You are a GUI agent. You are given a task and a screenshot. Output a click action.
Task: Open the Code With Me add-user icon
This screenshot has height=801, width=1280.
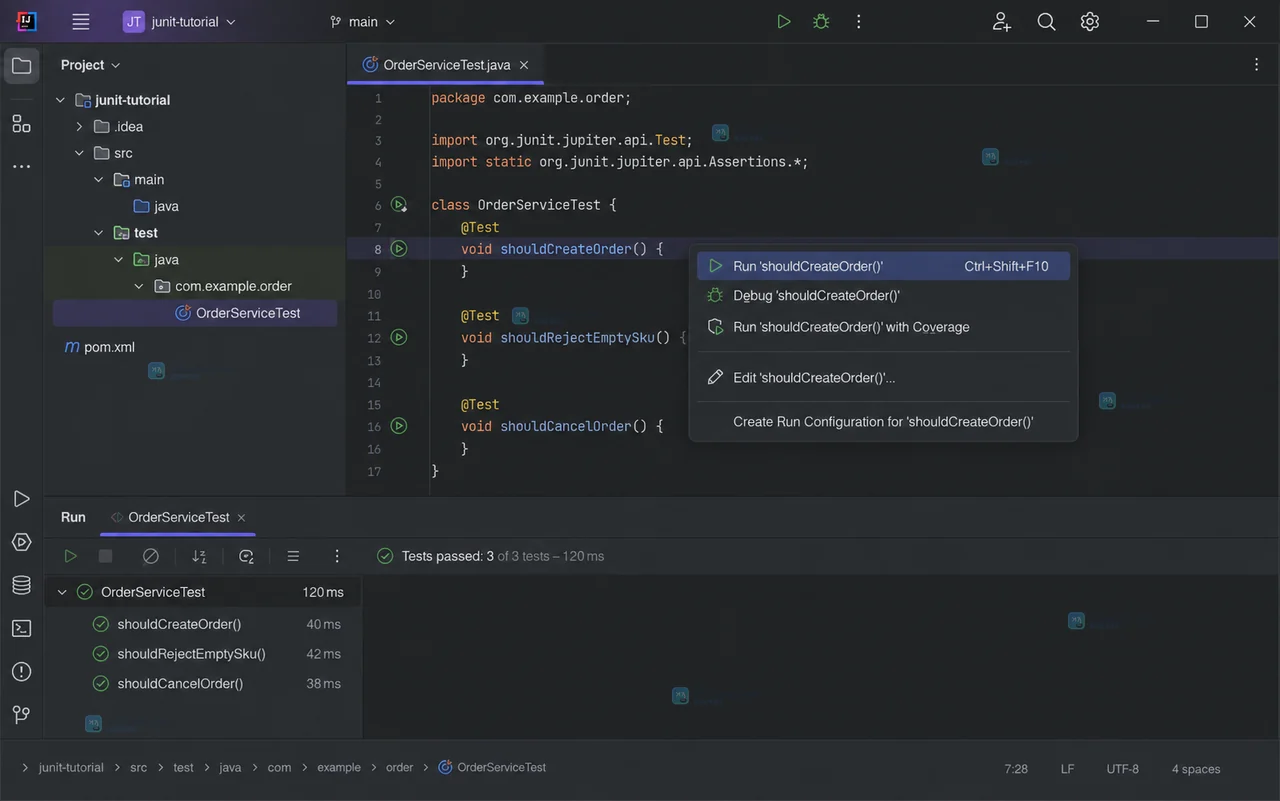pyautogui.click(x=1001, y=22)
